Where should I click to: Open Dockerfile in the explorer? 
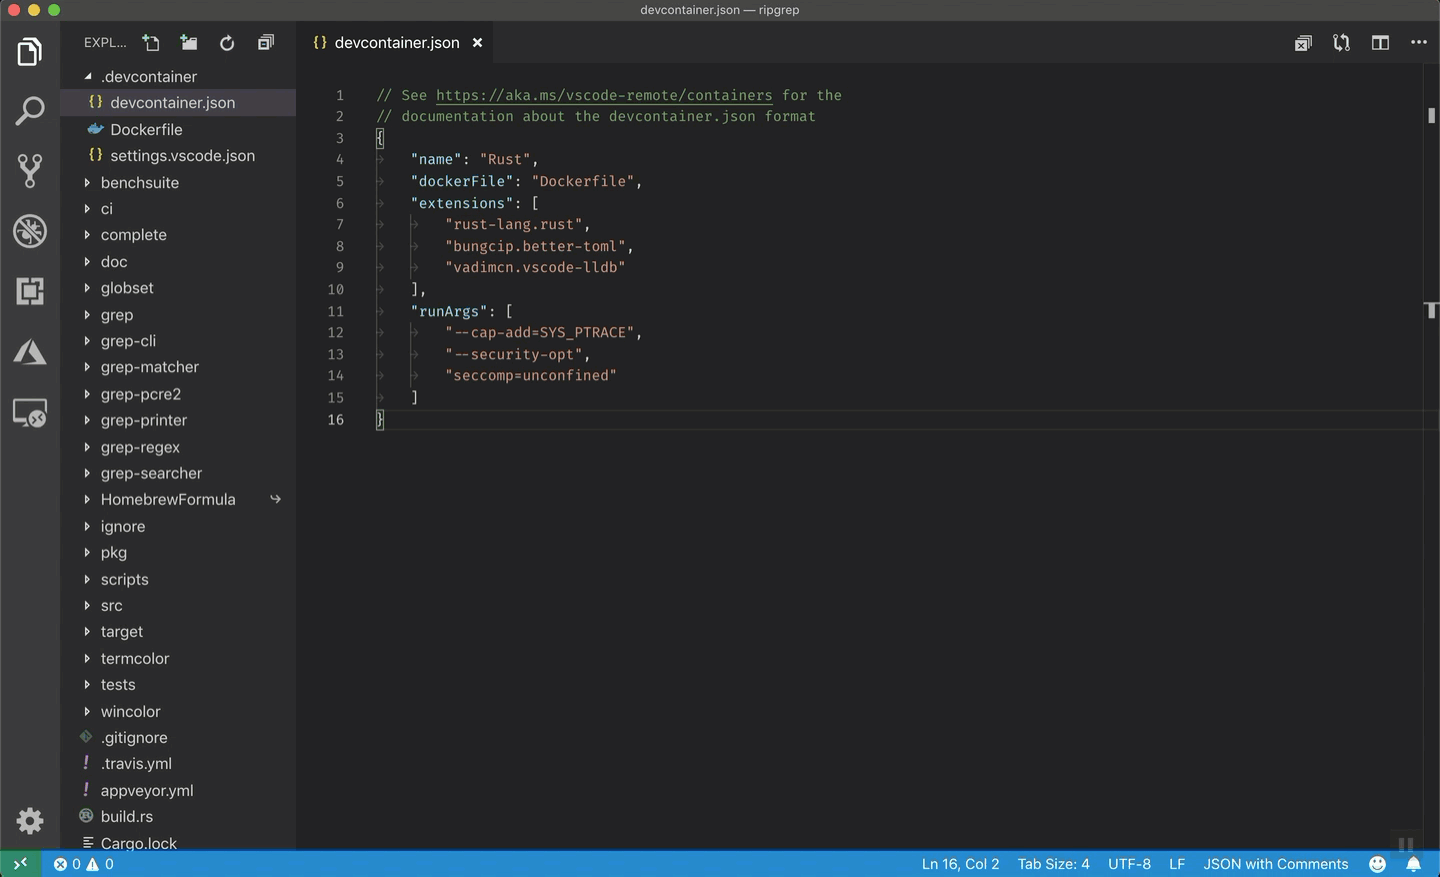tap(146, 130)
